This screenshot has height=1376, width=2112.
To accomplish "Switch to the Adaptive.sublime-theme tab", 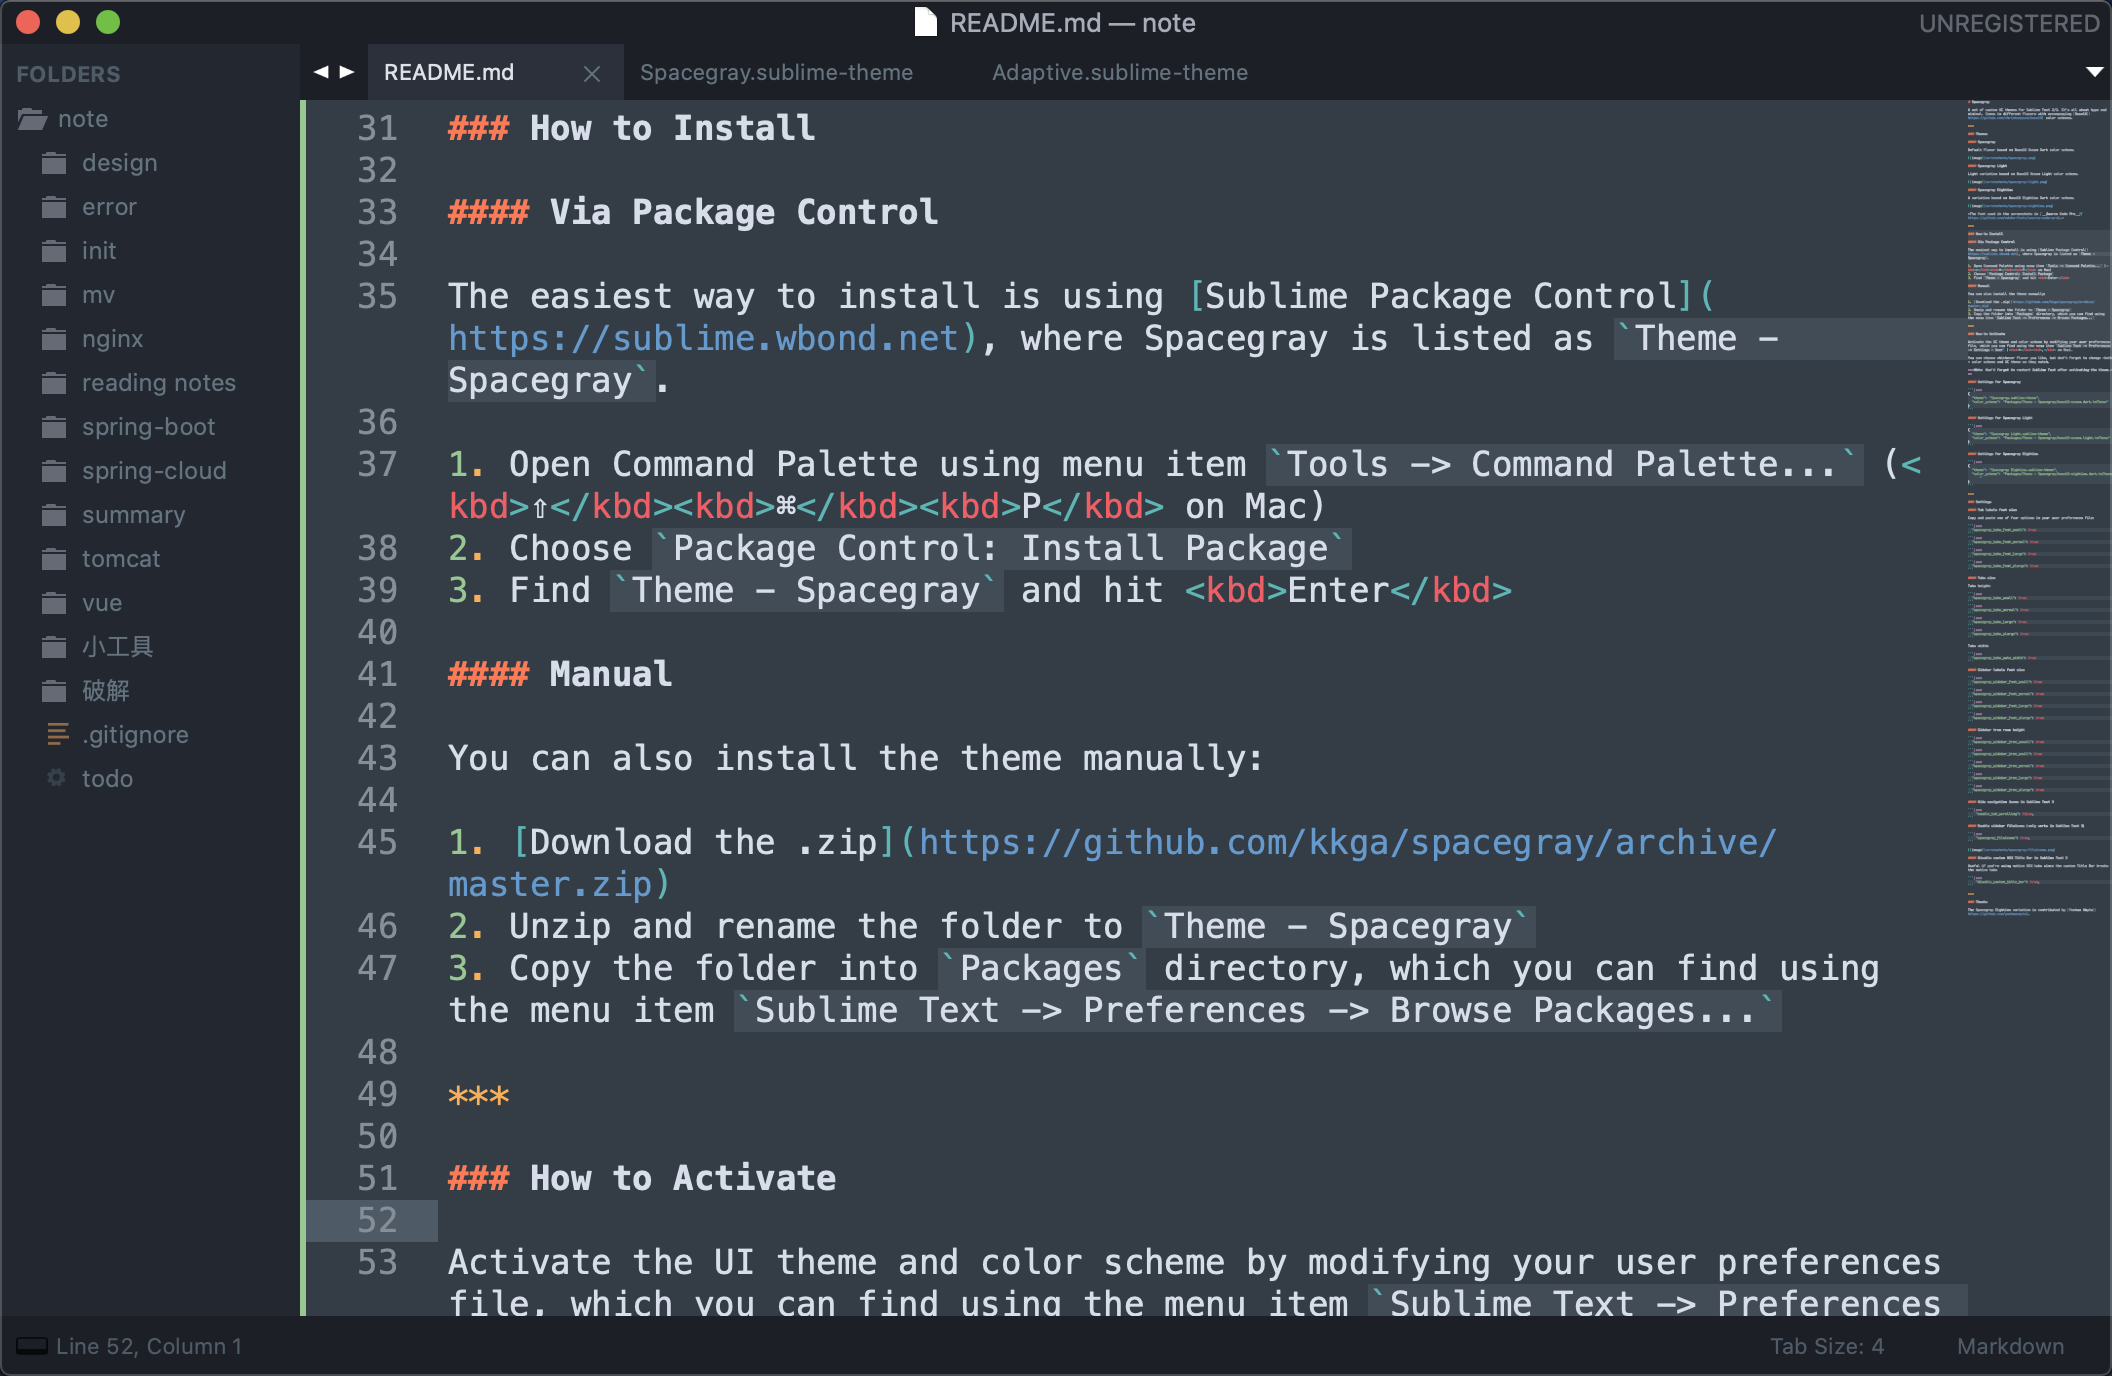I will (1119, 72).
